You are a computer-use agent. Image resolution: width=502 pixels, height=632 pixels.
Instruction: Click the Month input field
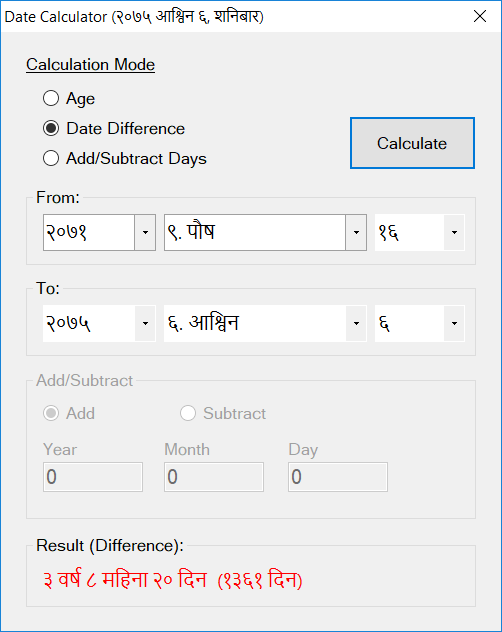(x=214, y=477)
